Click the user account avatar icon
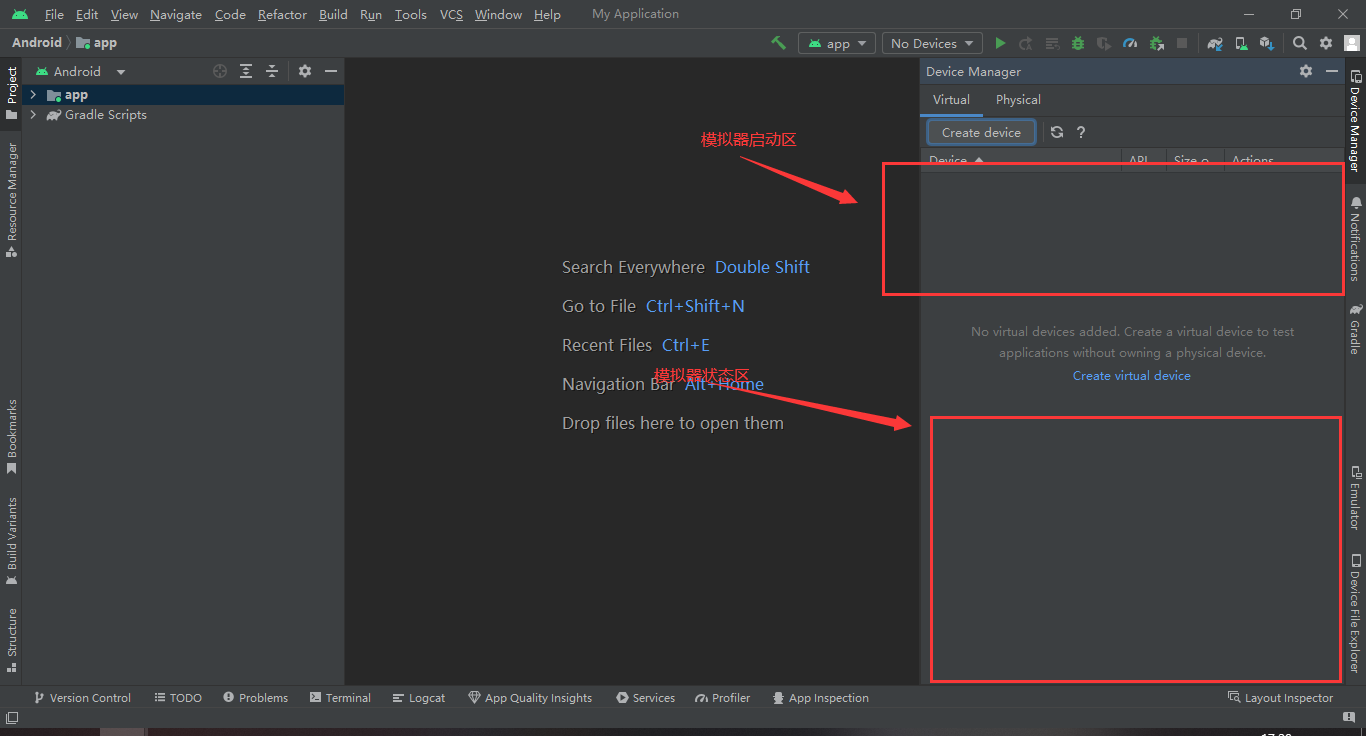Viewport: 1366px width, 736px height. (1352, 43)
